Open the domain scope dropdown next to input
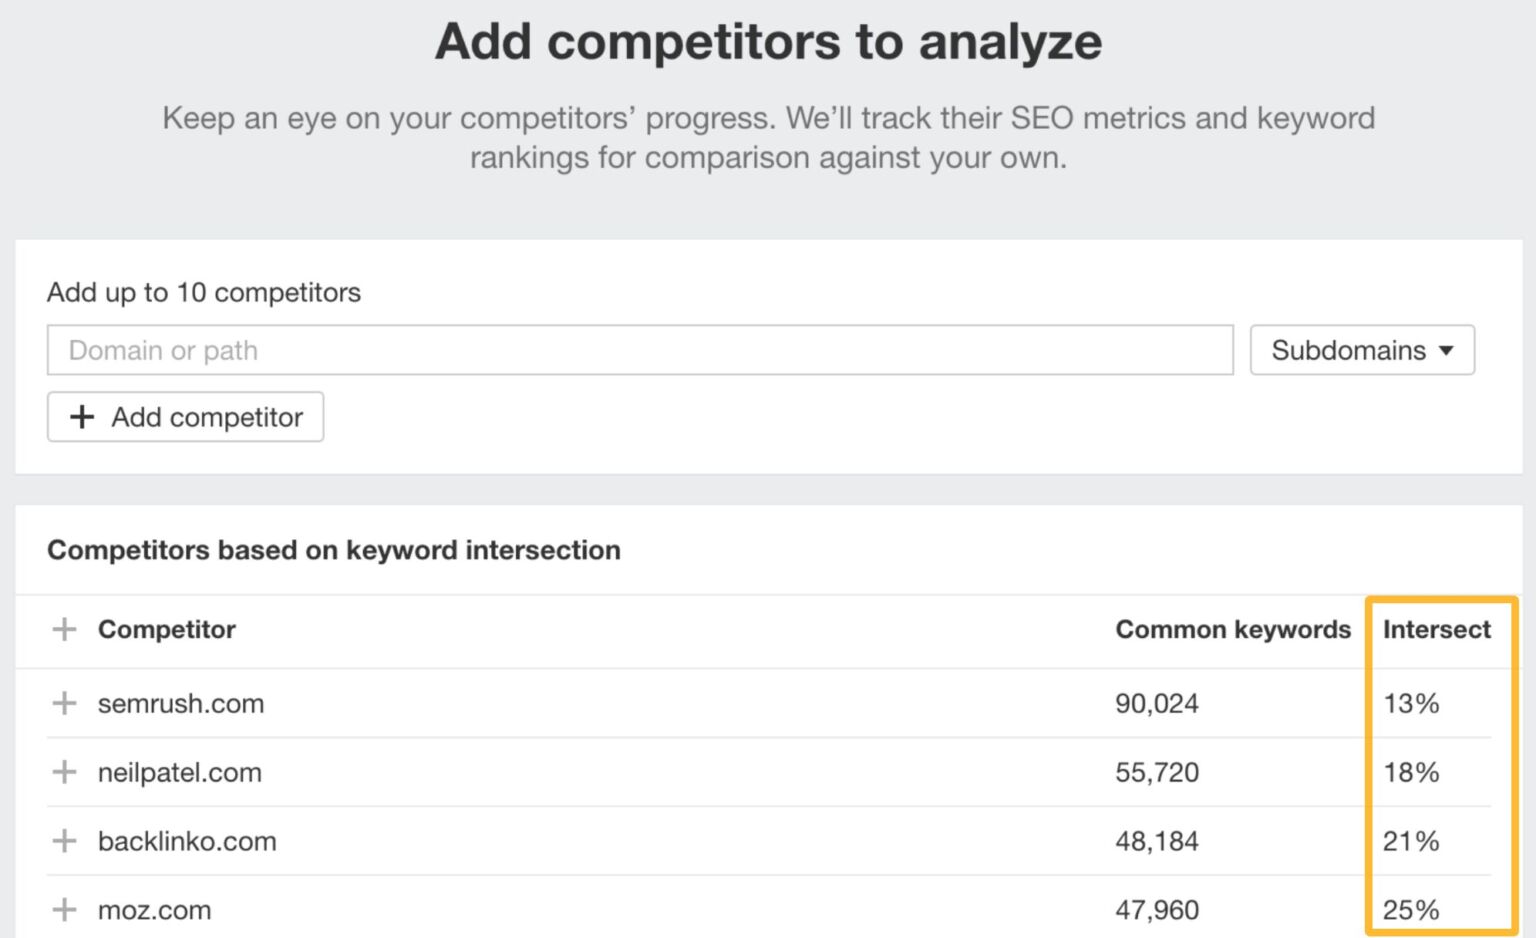Viewport: 1536px width, 938px height. 1361,350
